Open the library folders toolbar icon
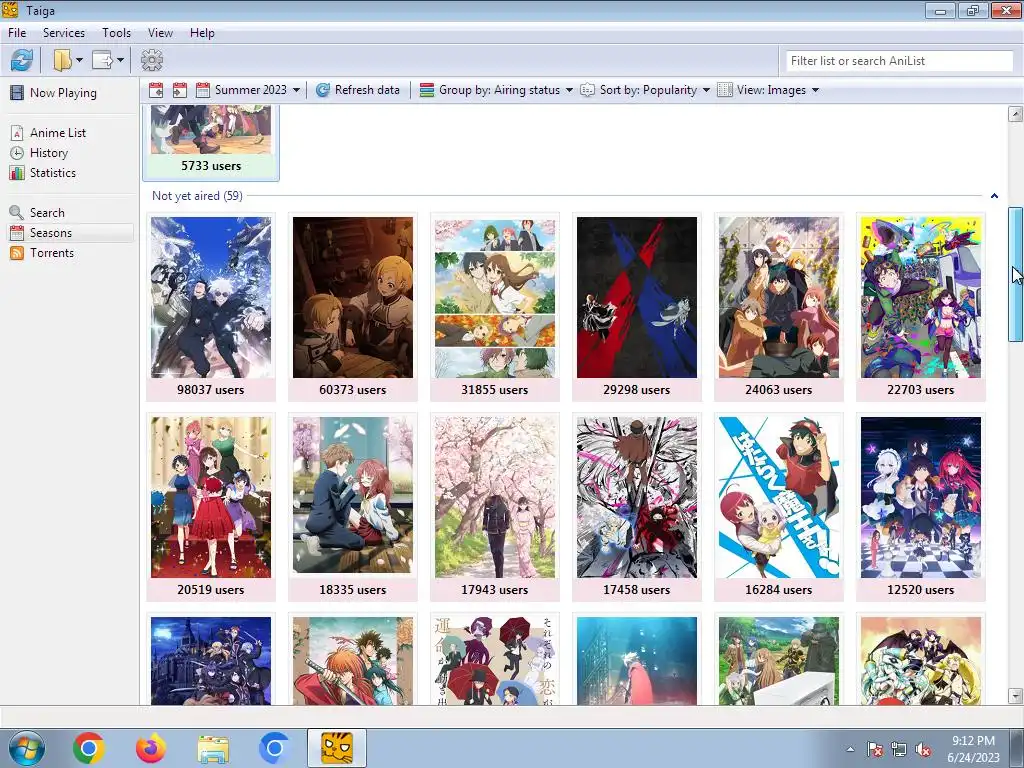This screenshot has width=1024, height=768. 63,61
